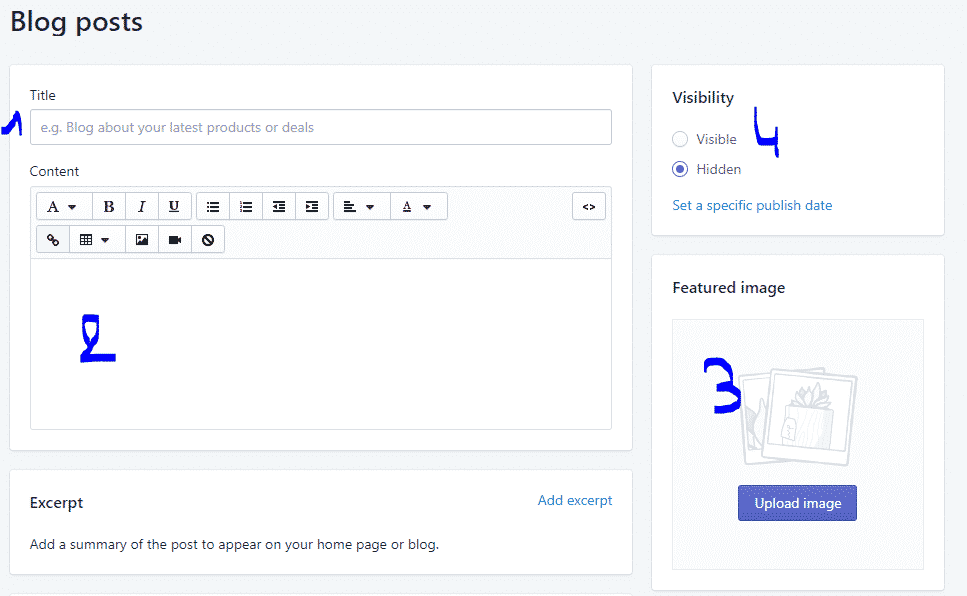Show the HTML source view
The height and width of the screenshot is (596, 967).
coord(589,207)
